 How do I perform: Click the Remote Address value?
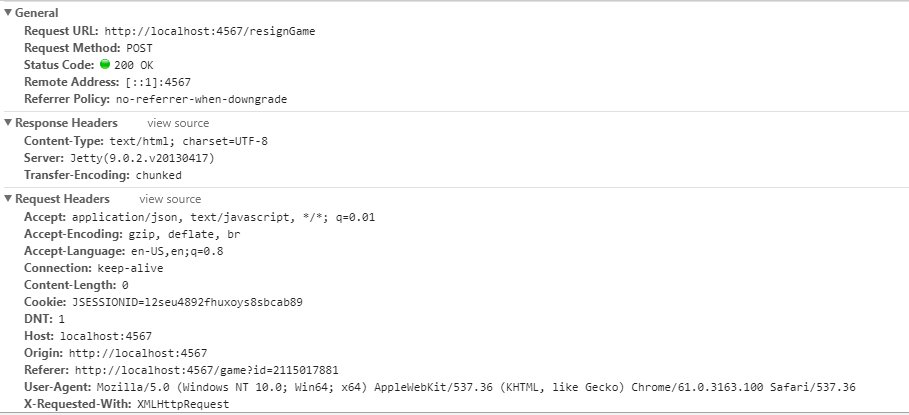[158, 82]
